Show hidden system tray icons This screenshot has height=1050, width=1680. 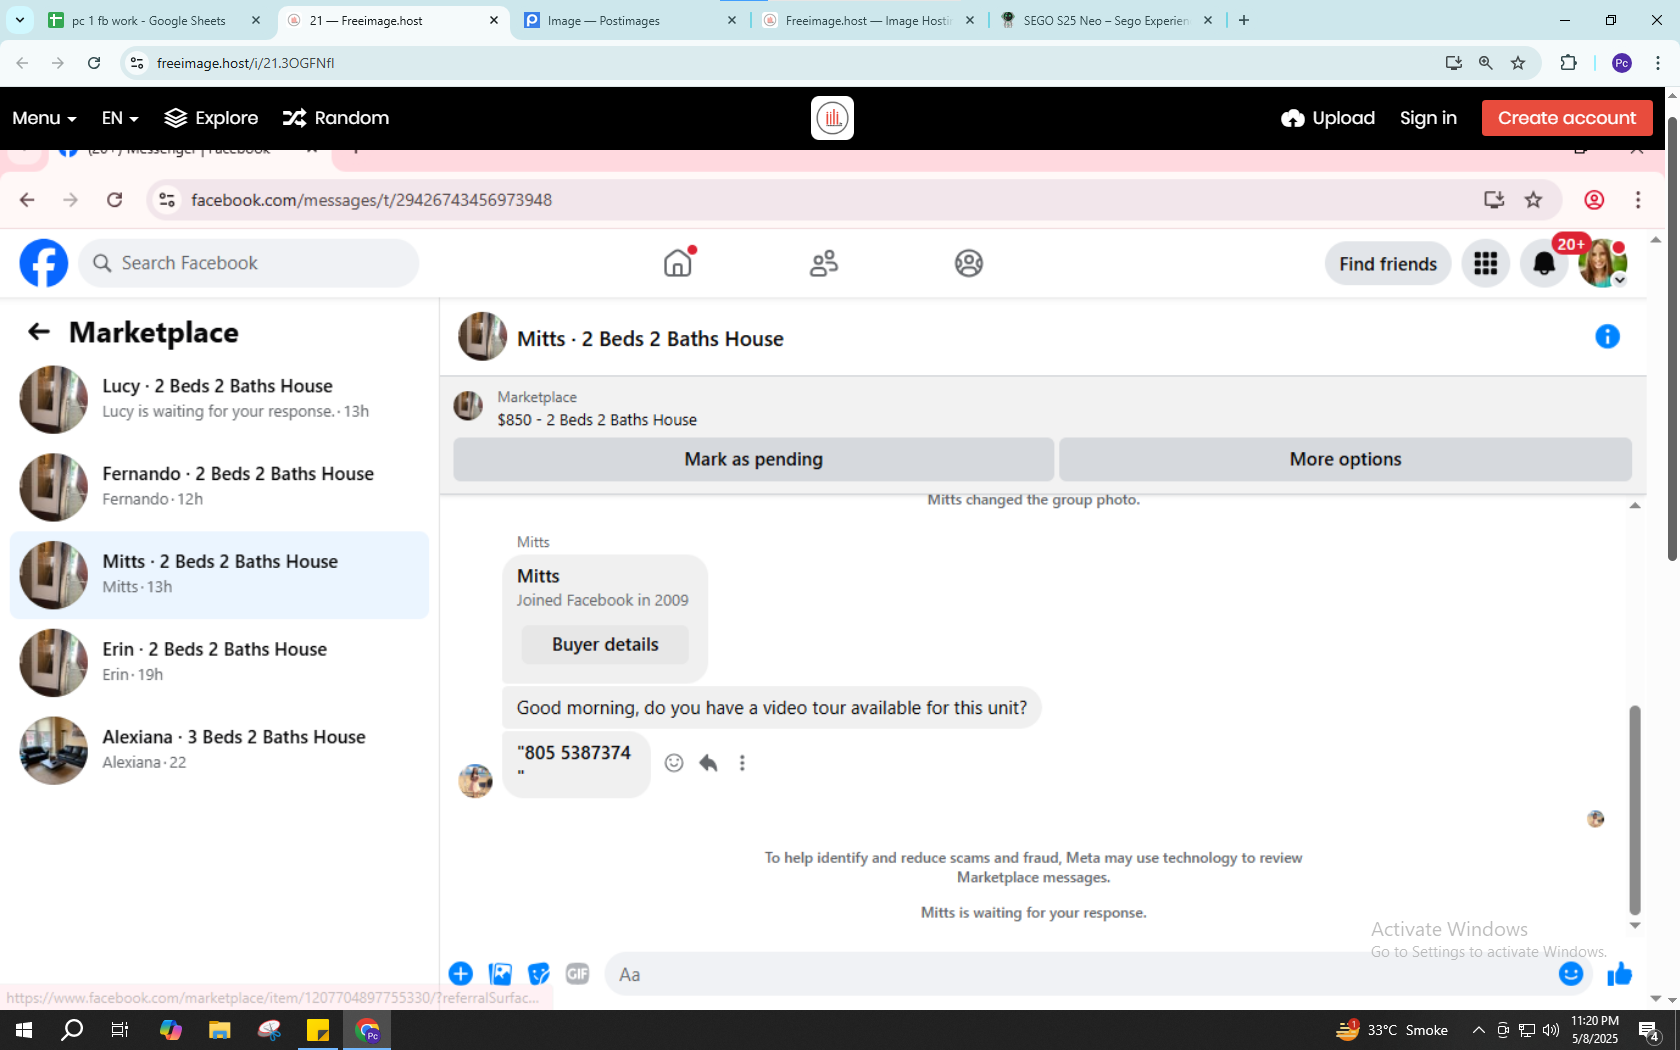point(1478,1030)
